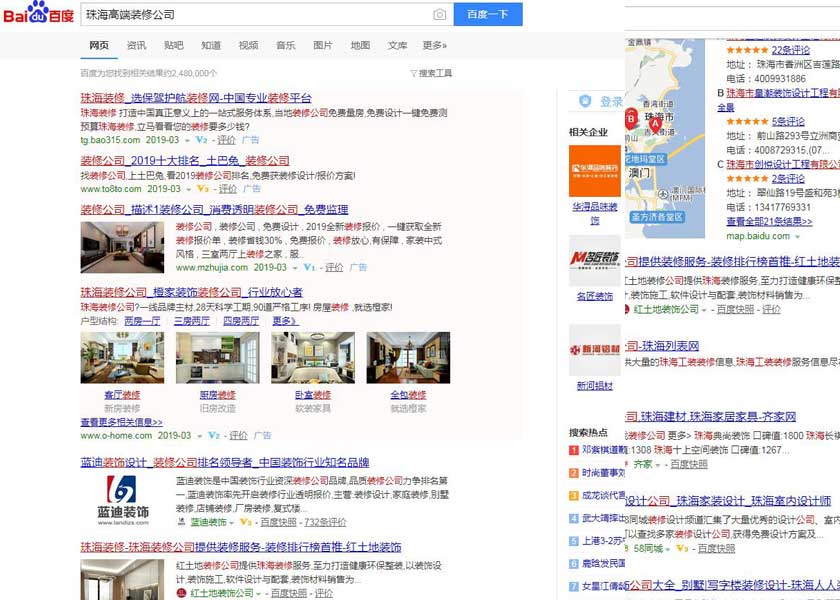Click the 蓝迪装饰 logo image

point(123,500)
